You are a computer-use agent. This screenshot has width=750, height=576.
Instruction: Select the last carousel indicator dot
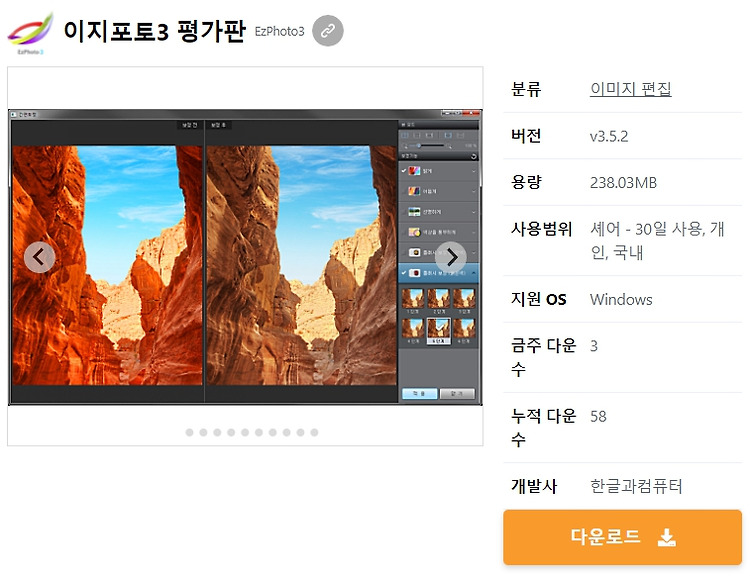[x=314, y=432]
